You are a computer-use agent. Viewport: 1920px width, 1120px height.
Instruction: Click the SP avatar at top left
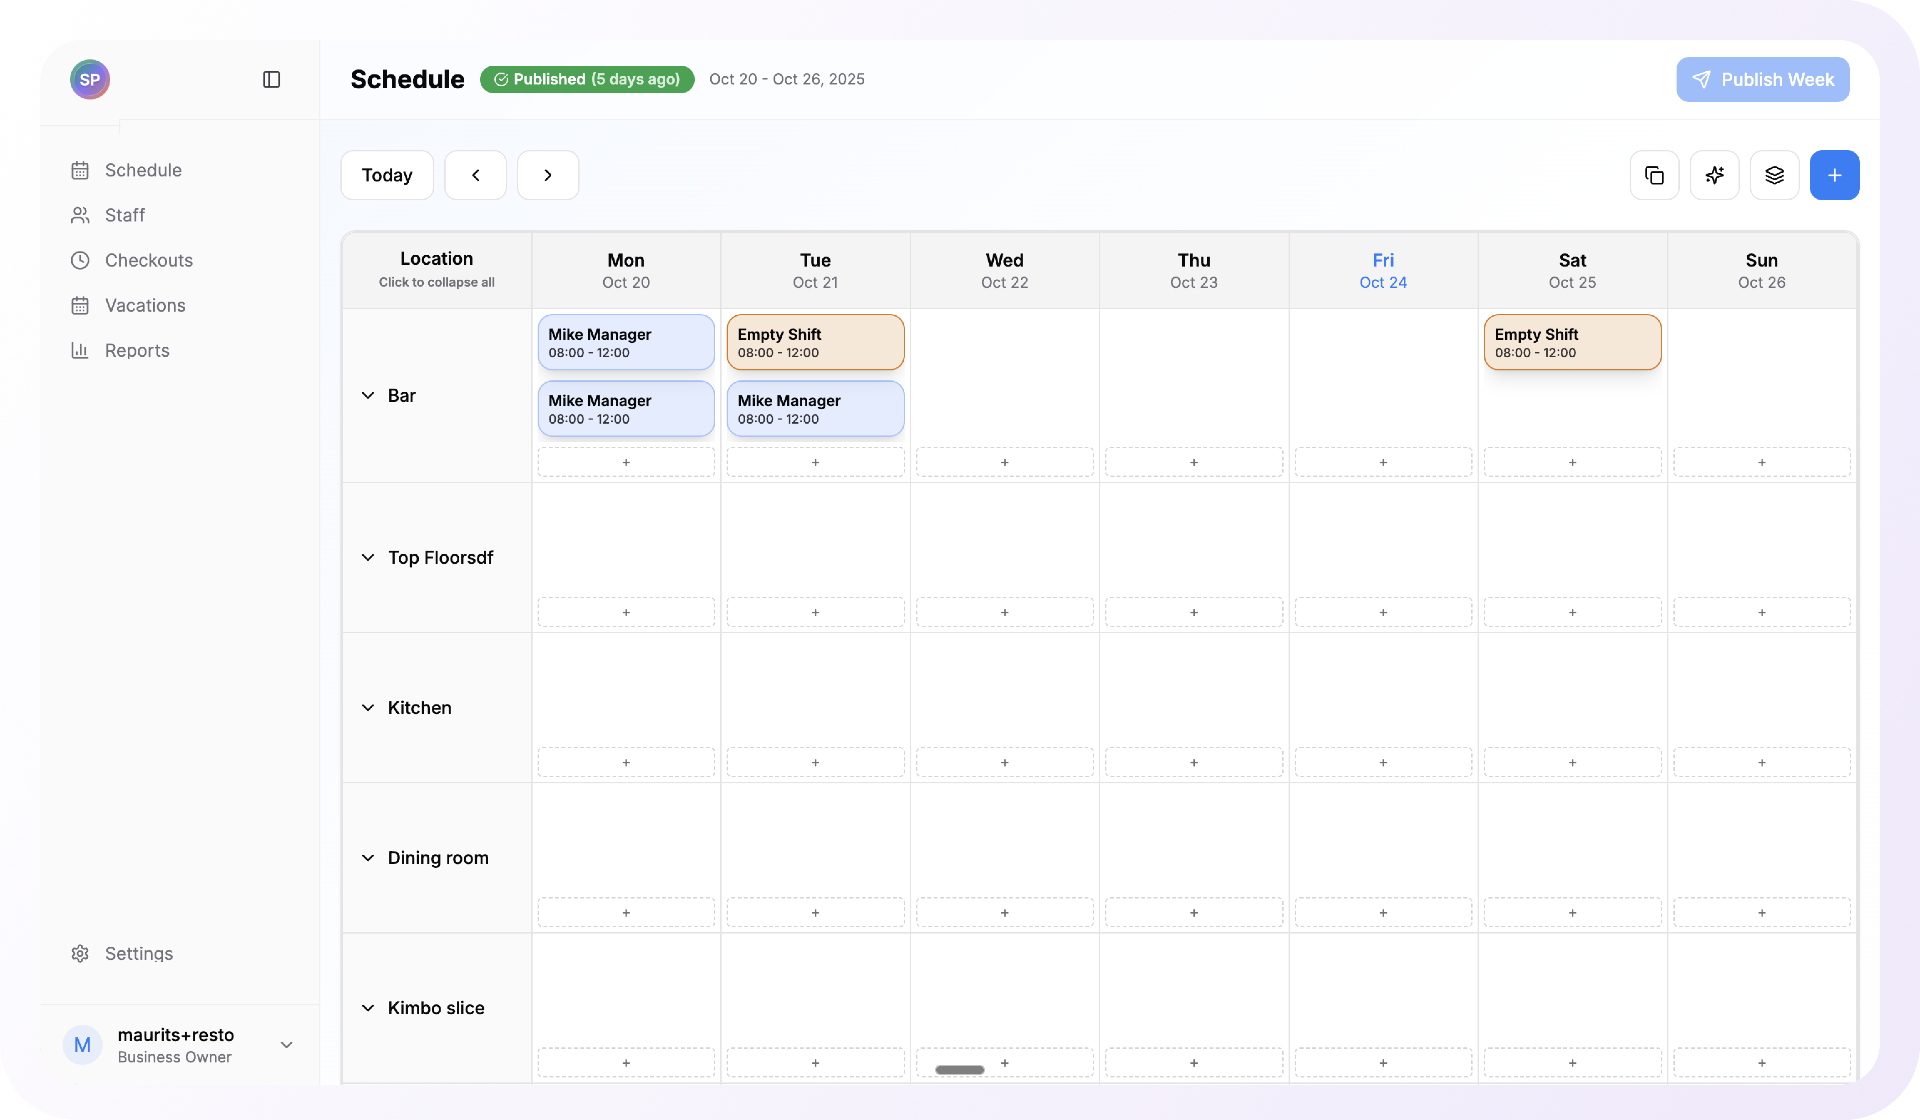(x=90, y=79)
